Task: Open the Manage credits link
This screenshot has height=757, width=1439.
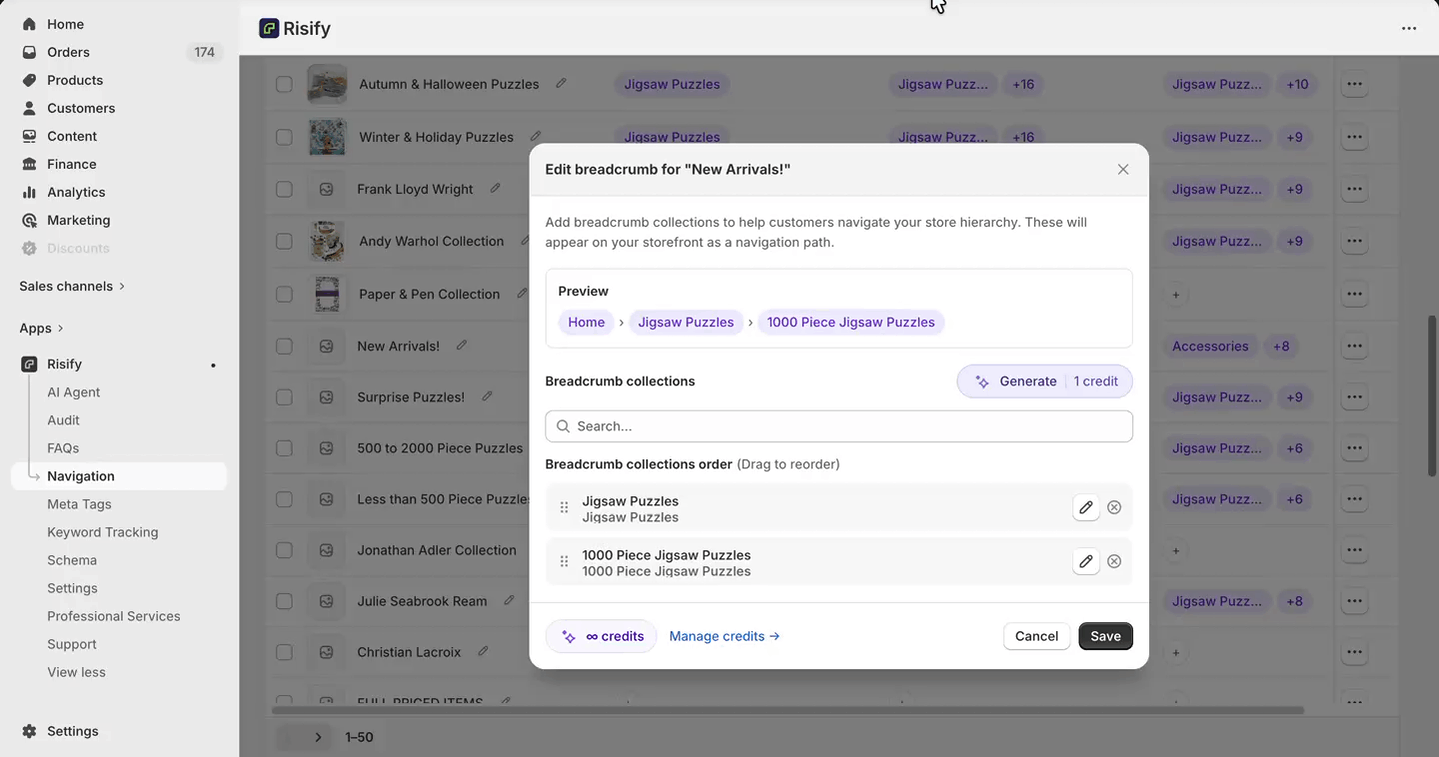Action: click(724, 636)
